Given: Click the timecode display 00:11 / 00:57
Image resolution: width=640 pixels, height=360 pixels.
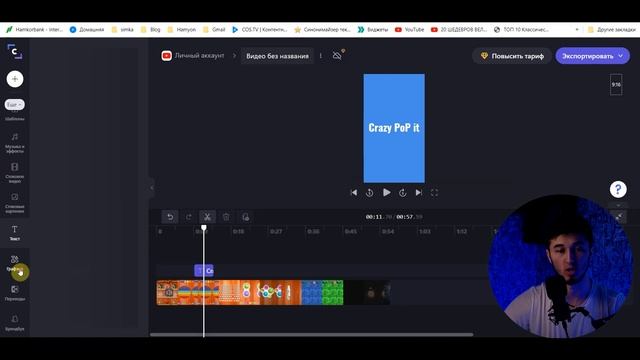Looking at the screenshot, I should [x=394, y=217].
